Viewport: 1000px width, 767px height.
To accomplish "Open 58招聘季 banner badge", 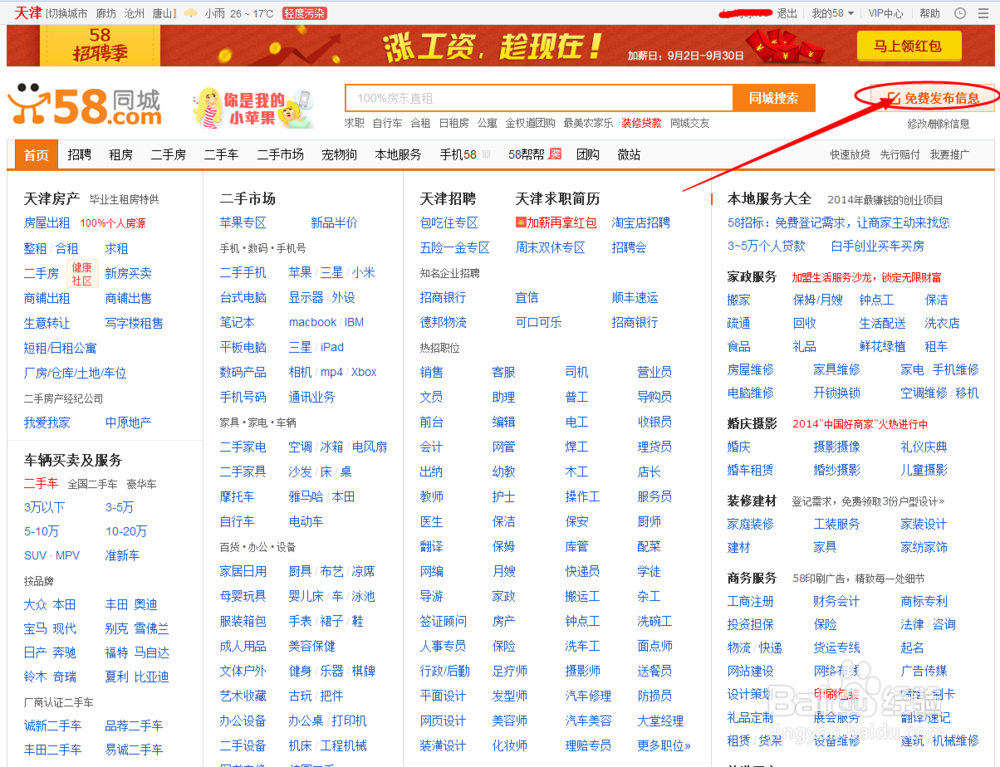I will [99, 45].
